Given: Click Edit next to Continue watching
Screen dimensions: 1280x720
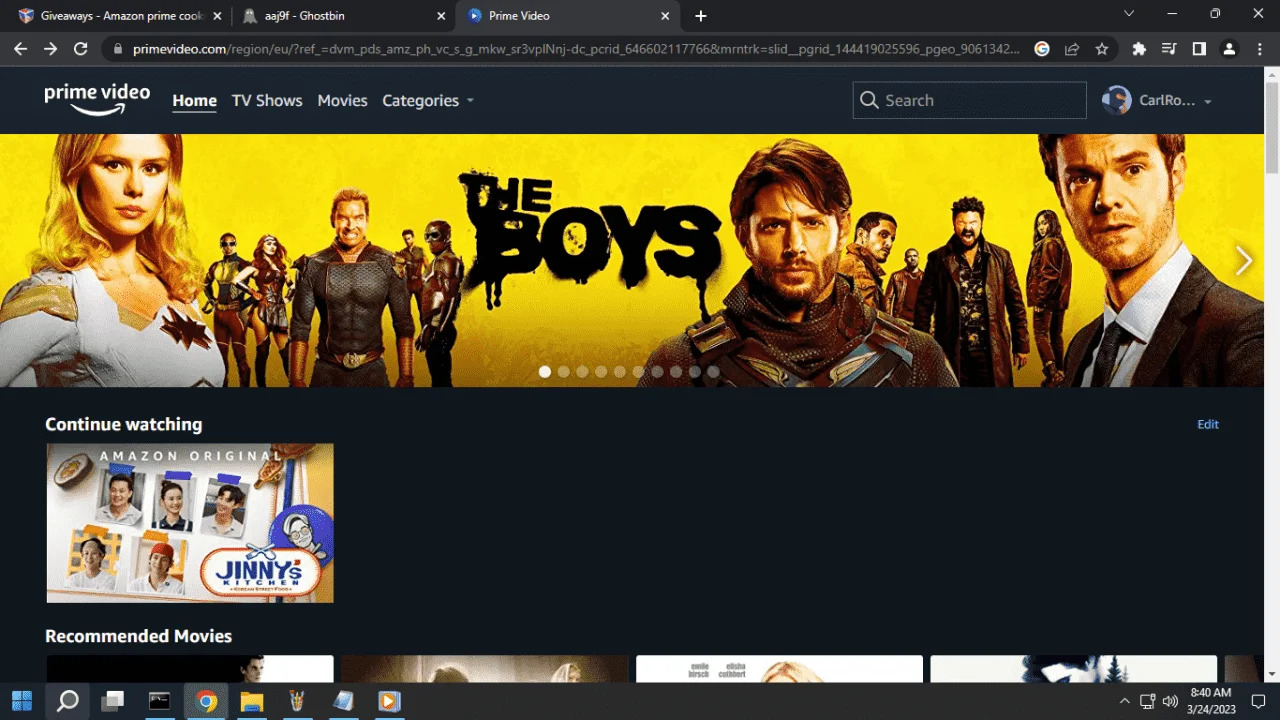Looking at the screenshot, I should tap(1208, 424).
